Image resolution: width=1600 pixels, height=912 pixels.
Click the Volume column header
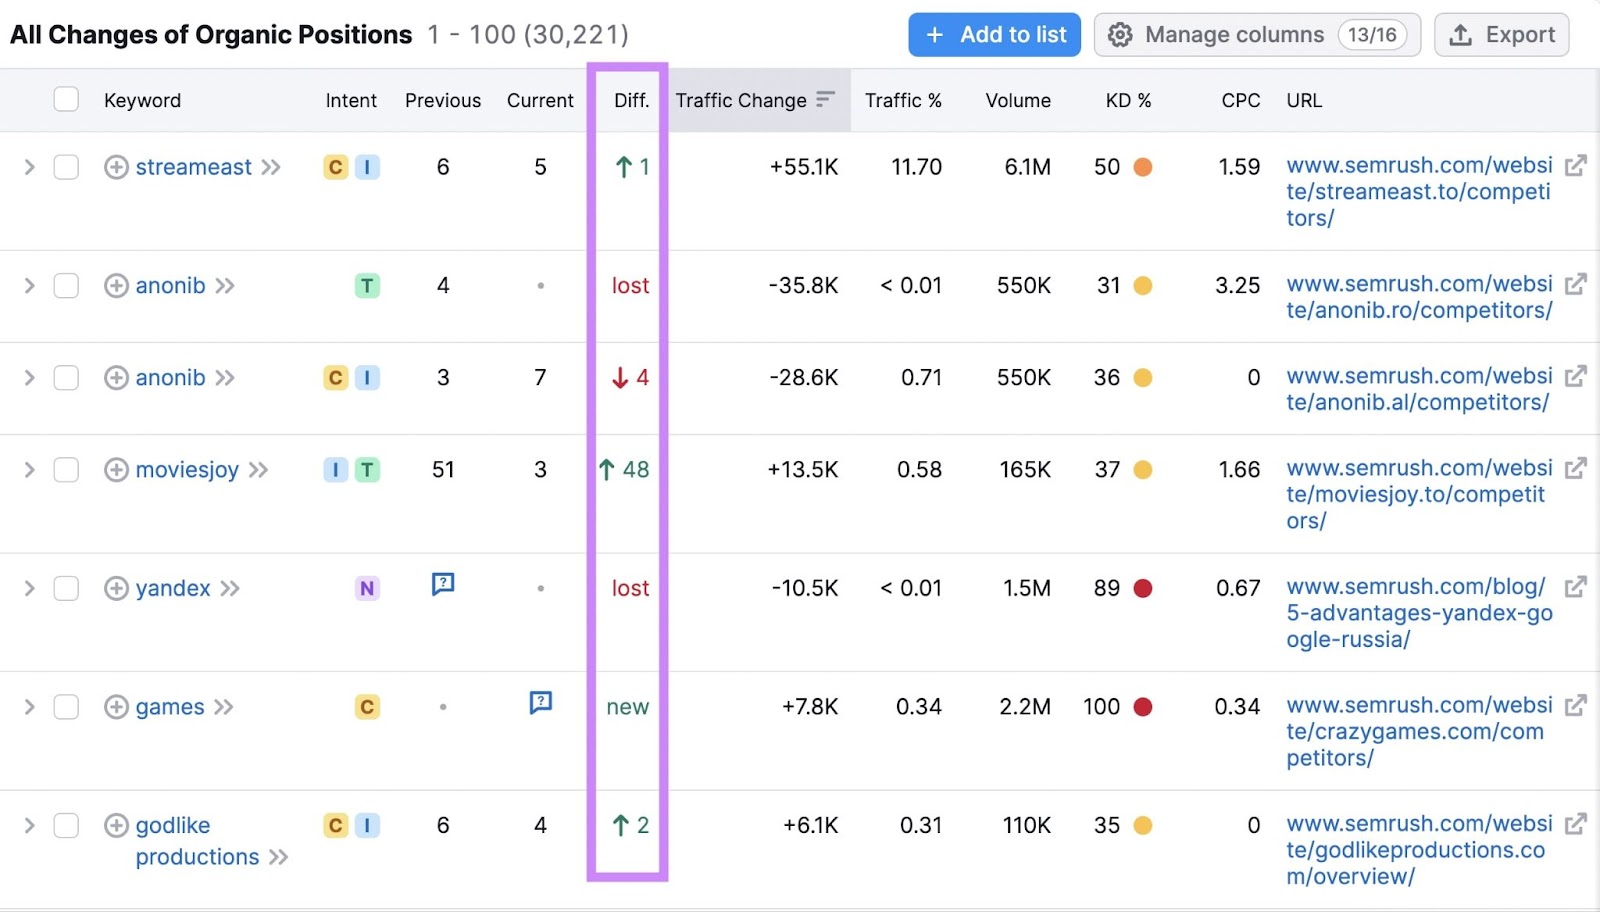1017,99
